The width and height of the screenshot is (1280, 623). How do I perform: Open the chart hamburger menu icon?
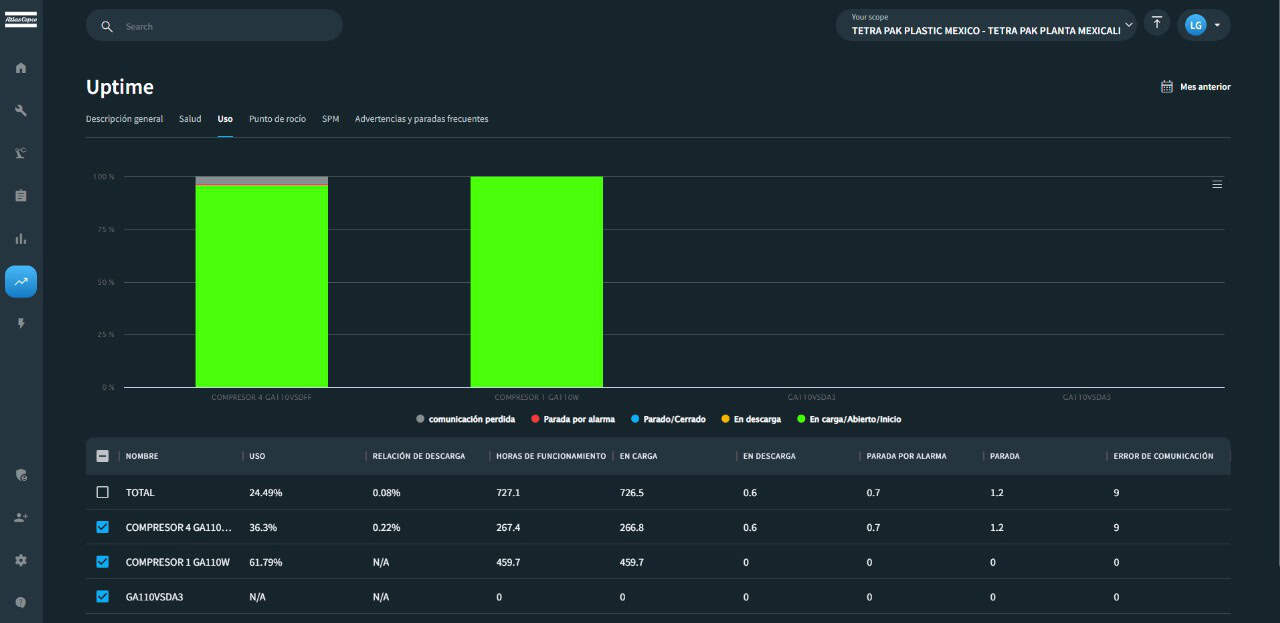[x=1217, y=184]
